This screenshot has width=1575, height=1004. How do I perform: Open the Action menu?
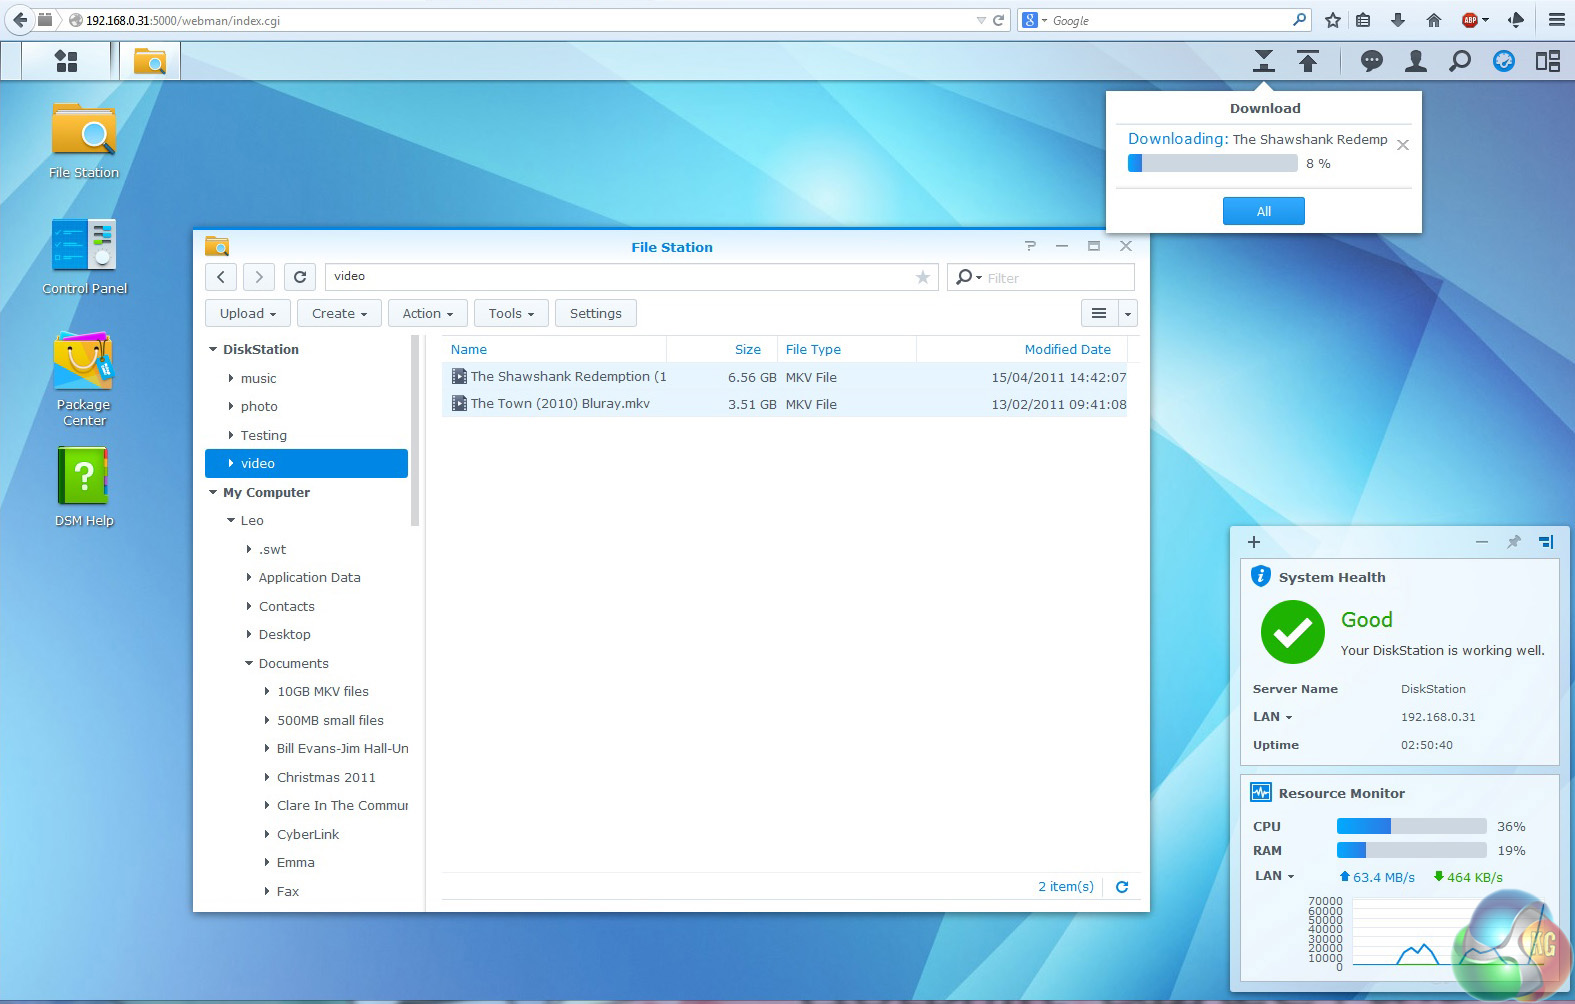pos(427,314)
